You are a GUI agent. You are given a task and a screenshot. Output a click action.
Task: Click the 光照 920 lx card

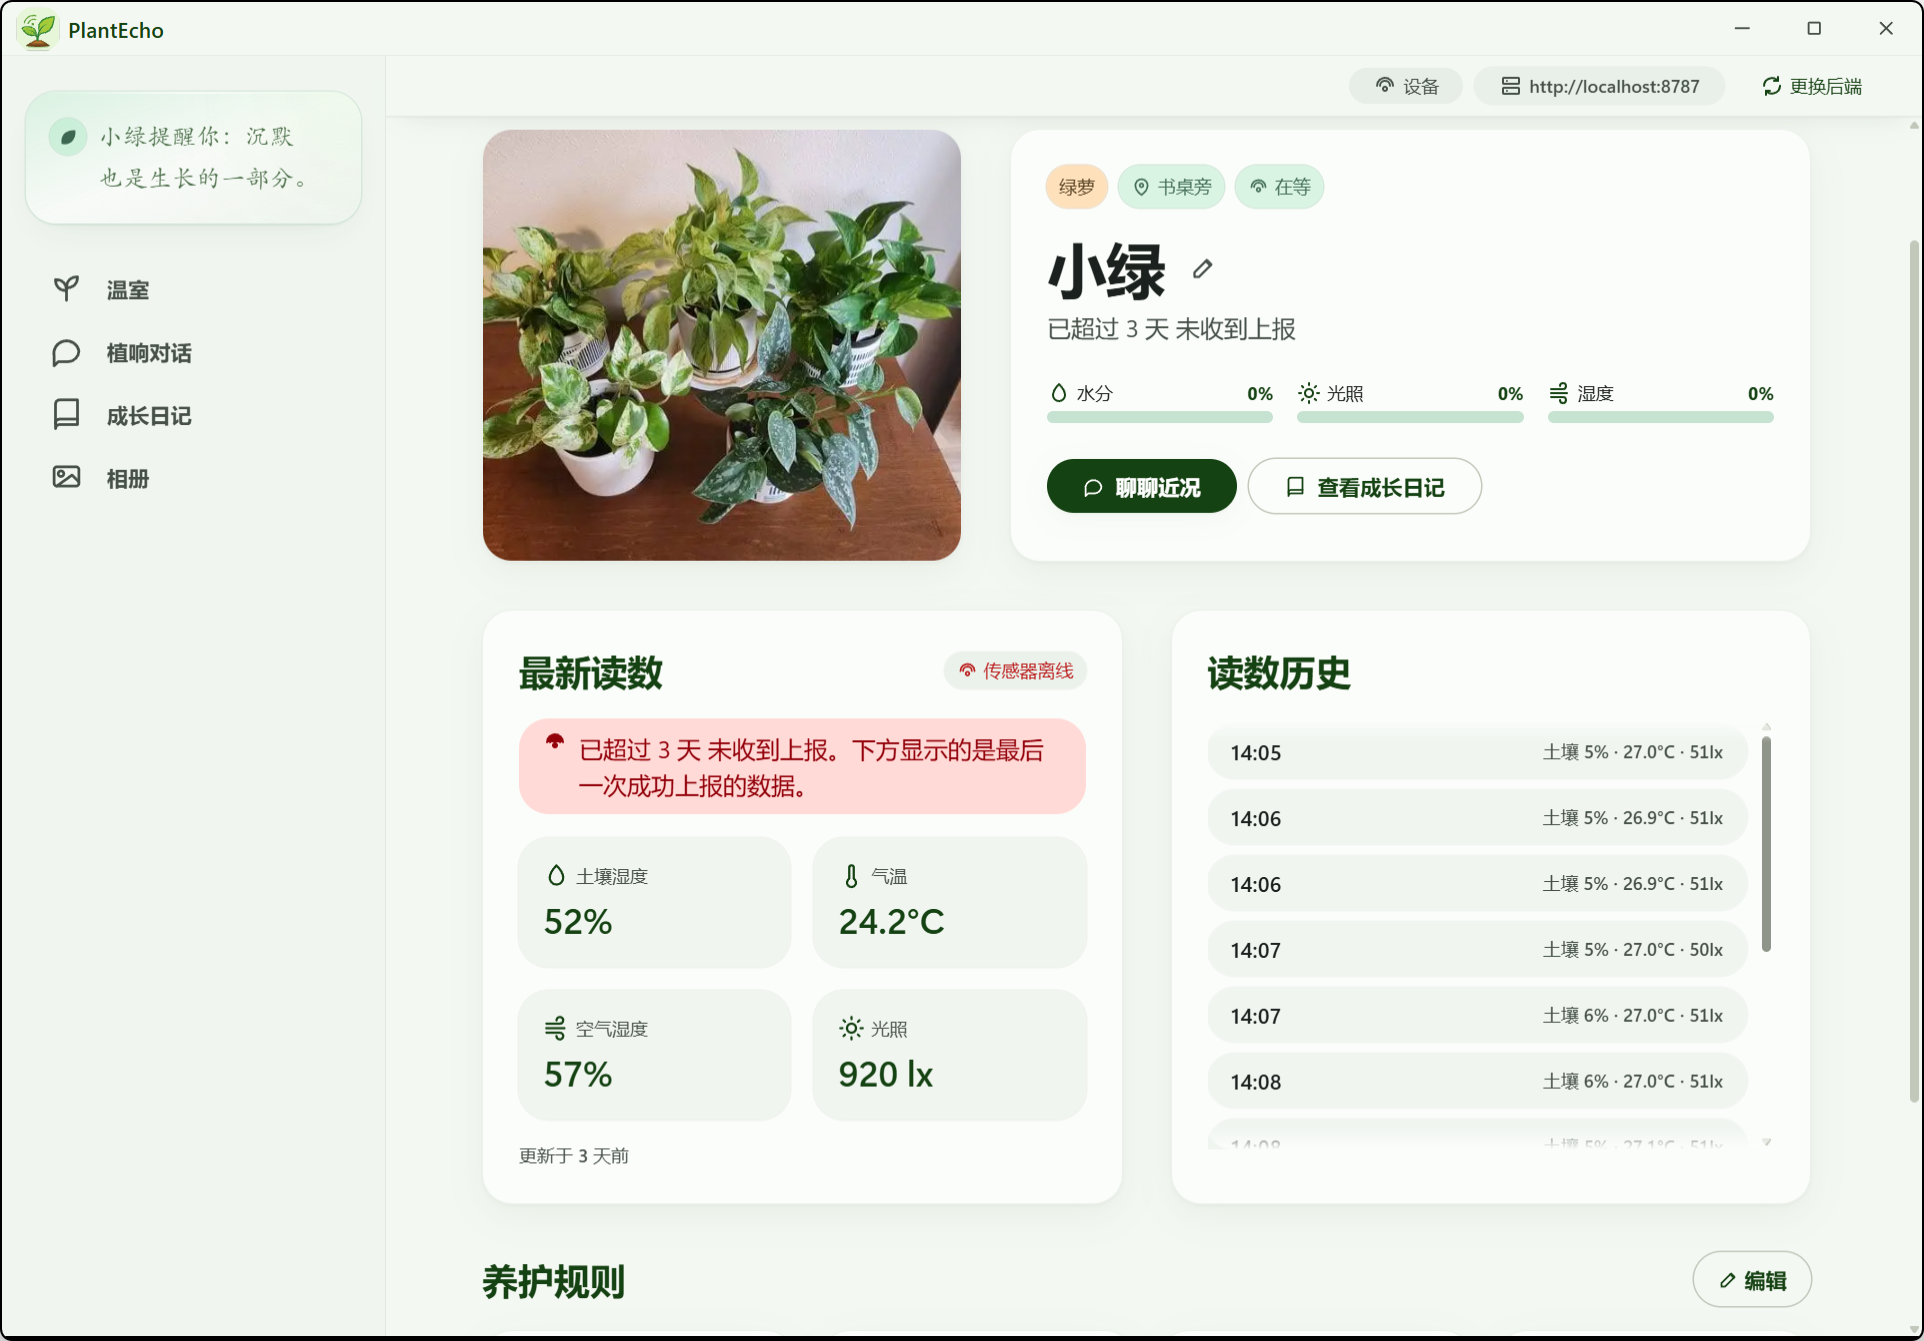950,1055
